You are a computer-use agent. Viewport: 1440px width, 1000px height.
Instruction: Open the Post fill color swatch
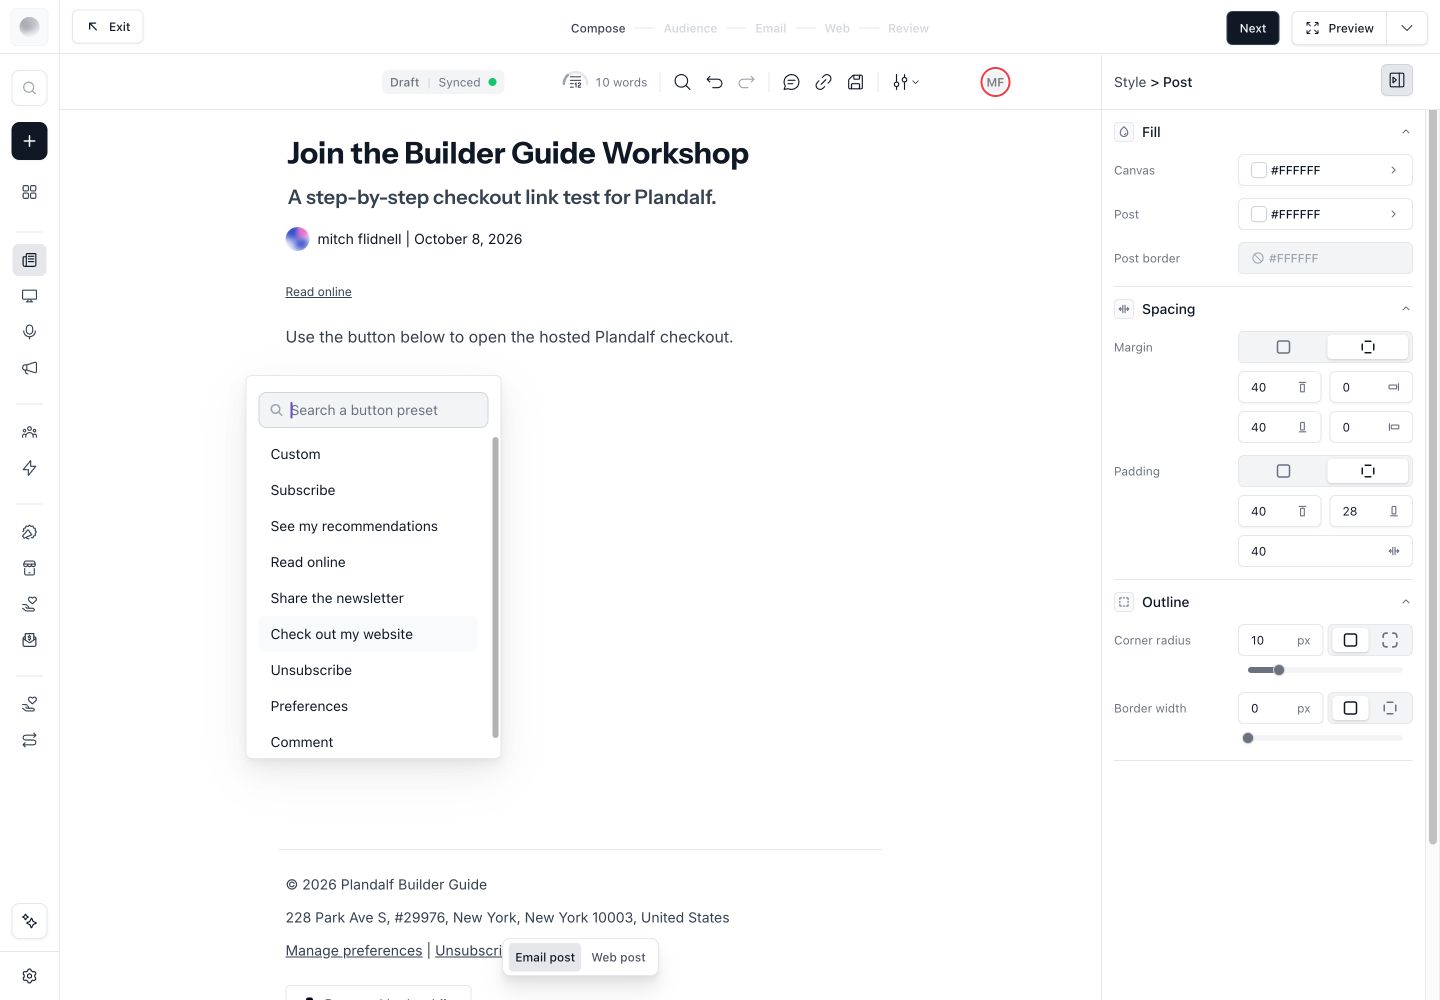click(1259, 214)
